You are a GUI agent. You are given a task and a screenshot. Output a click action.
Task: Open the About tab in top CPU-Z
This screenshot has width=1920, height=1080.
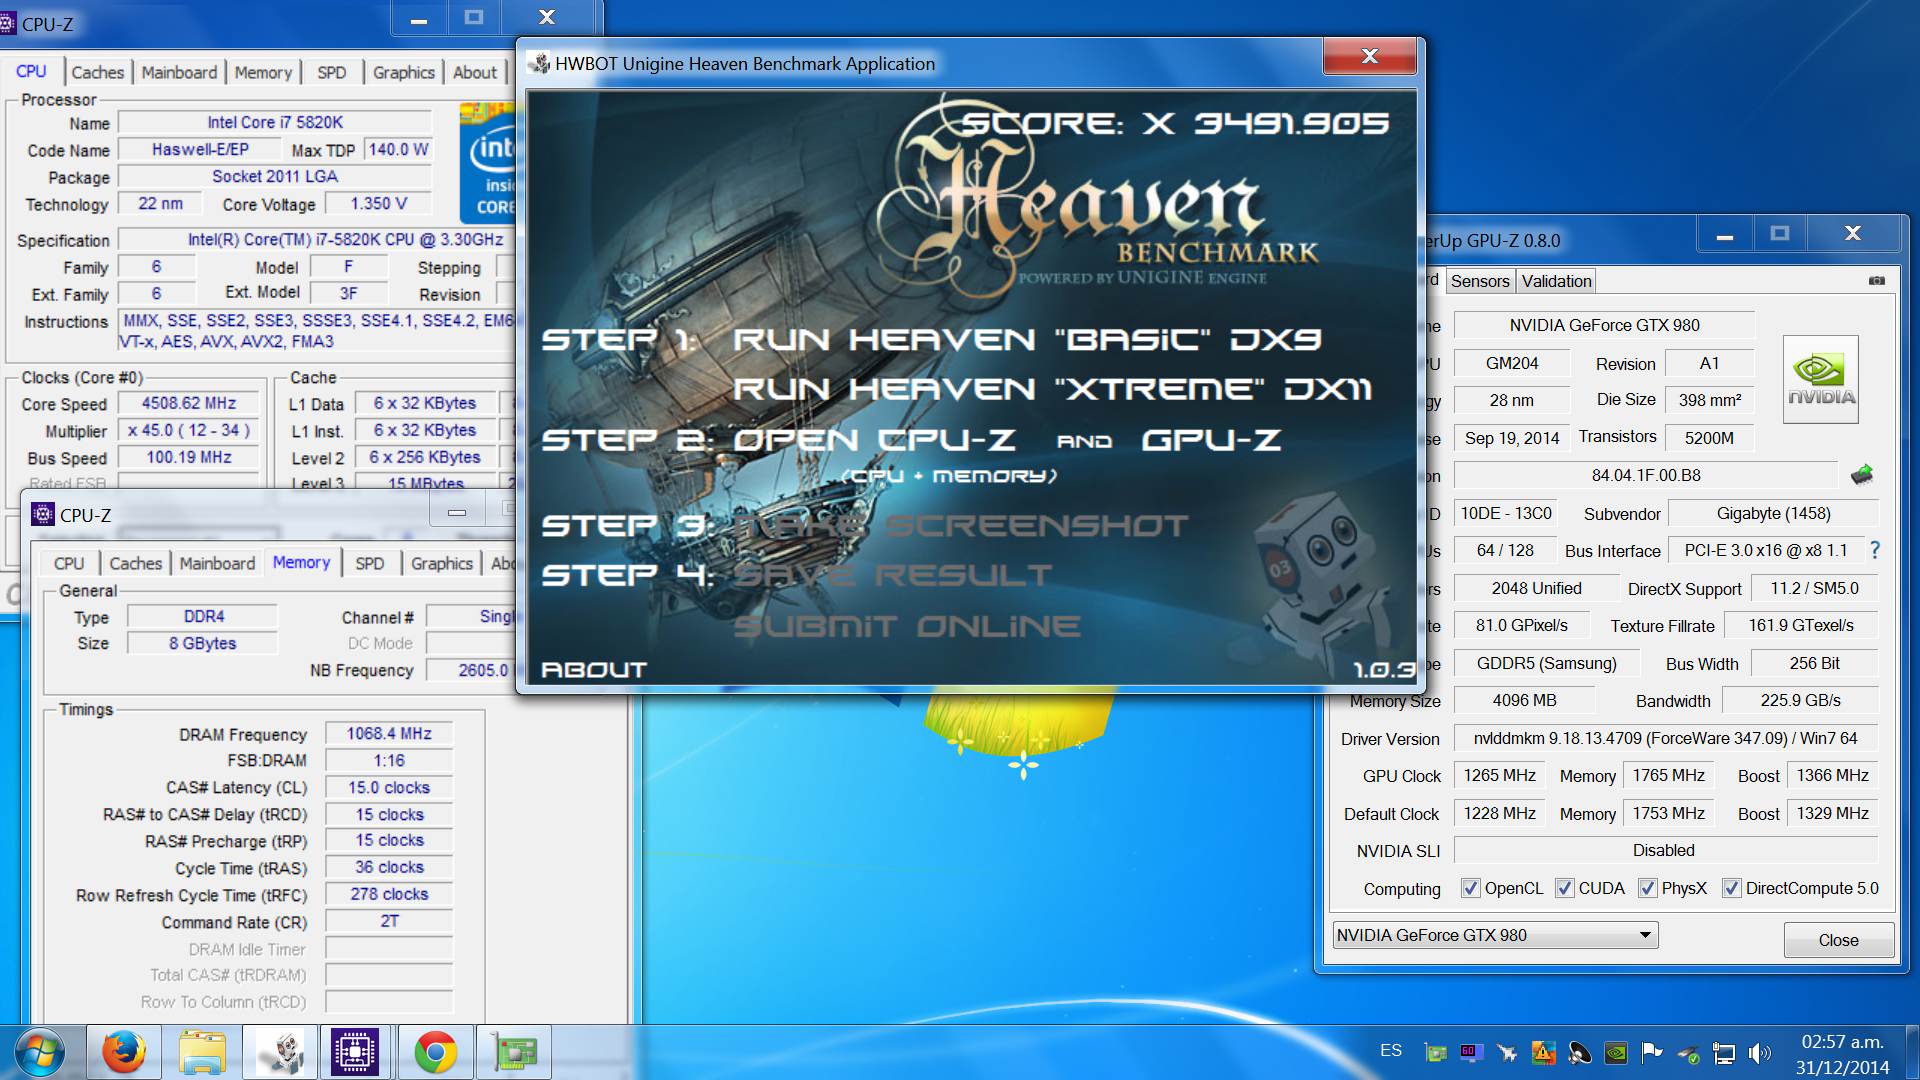tap(474, 72)
